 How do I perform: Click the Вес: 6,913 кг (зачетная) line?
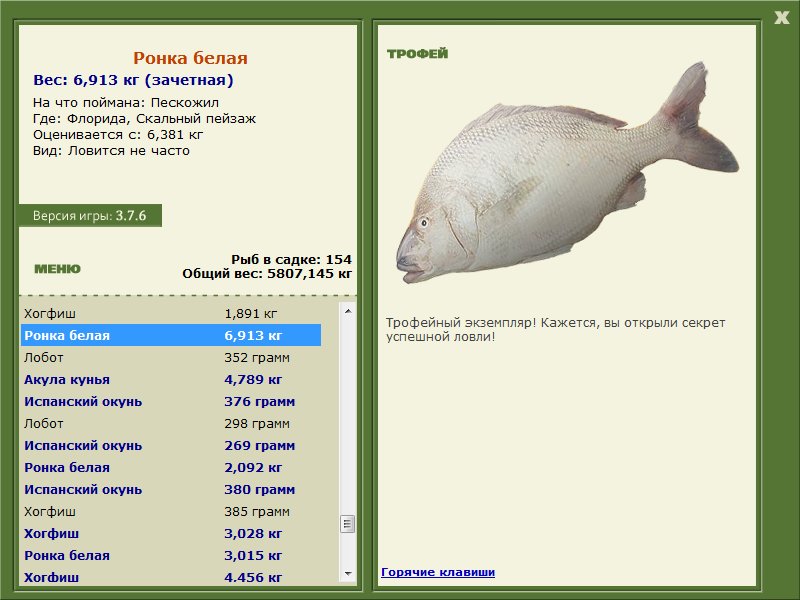pyautogui.click(x=133, y=80)
